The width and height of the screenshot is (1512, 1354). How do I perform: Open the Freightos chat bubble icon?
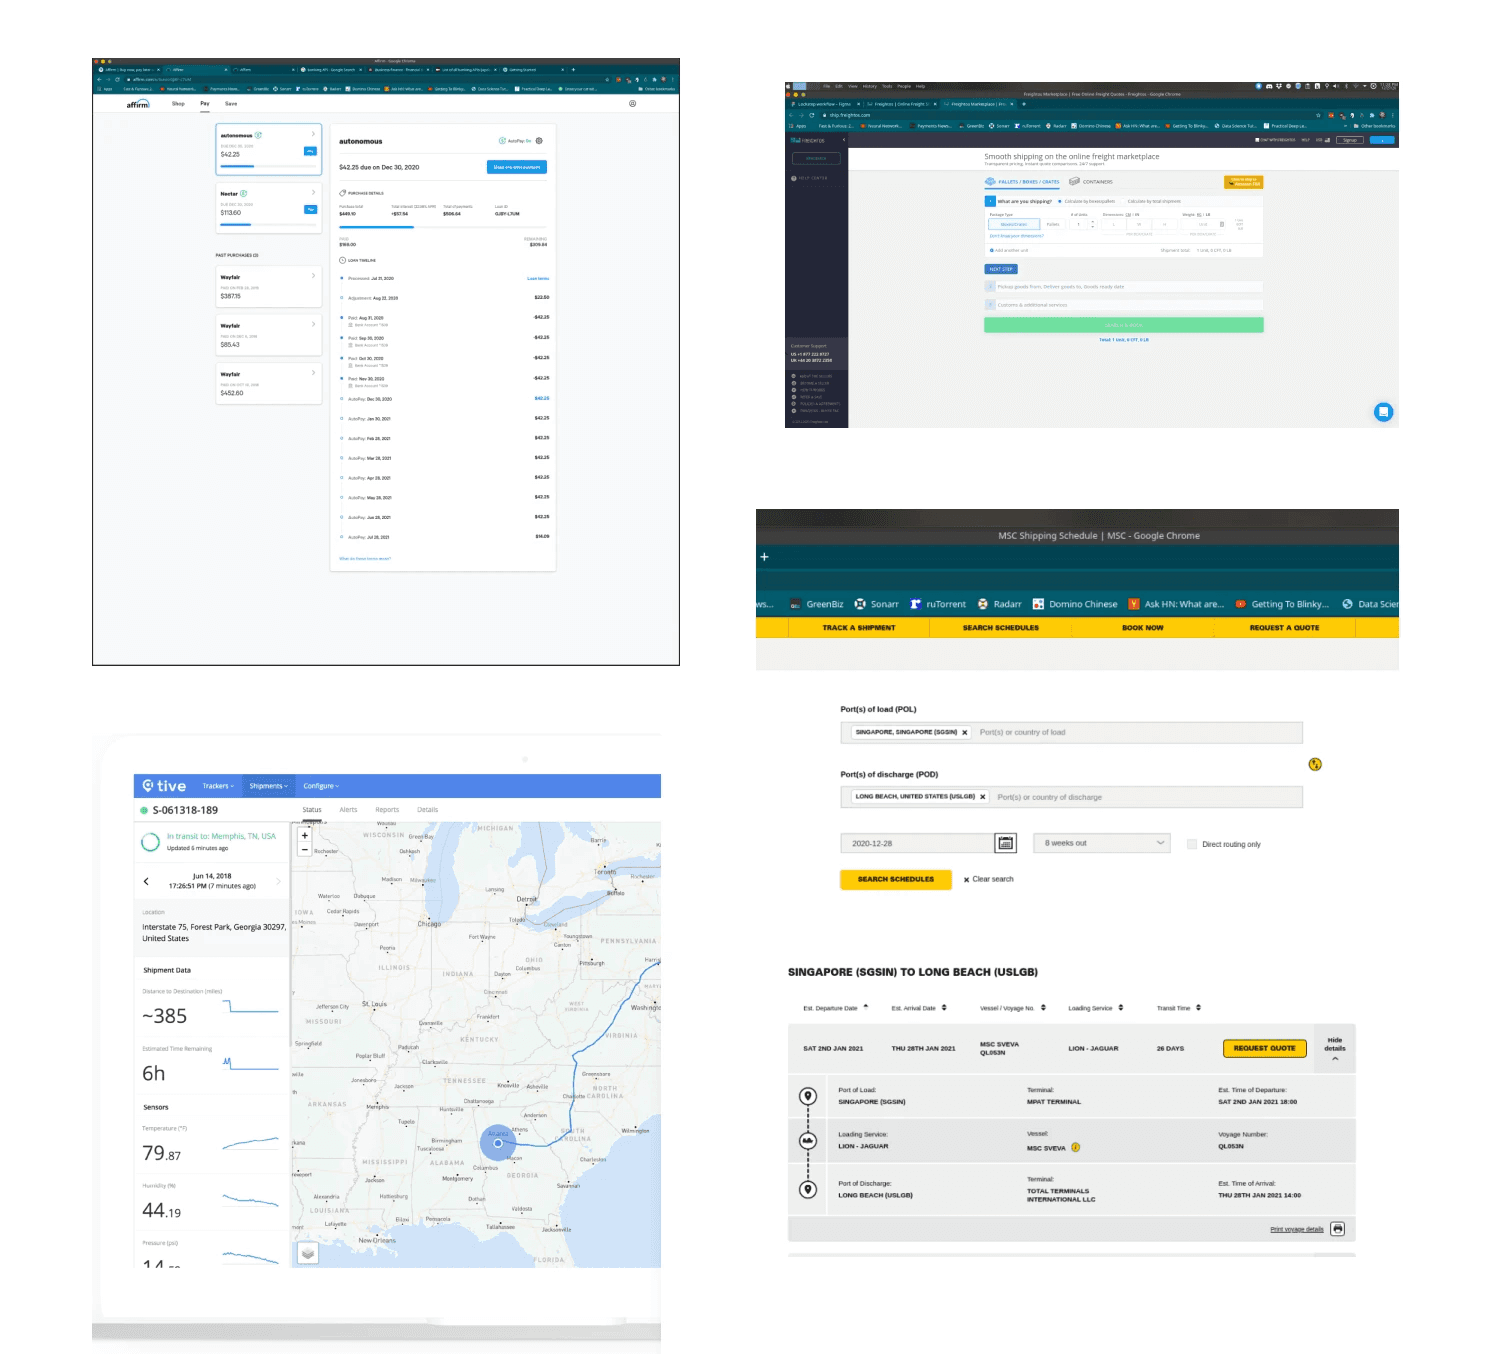pos(1383,411)
